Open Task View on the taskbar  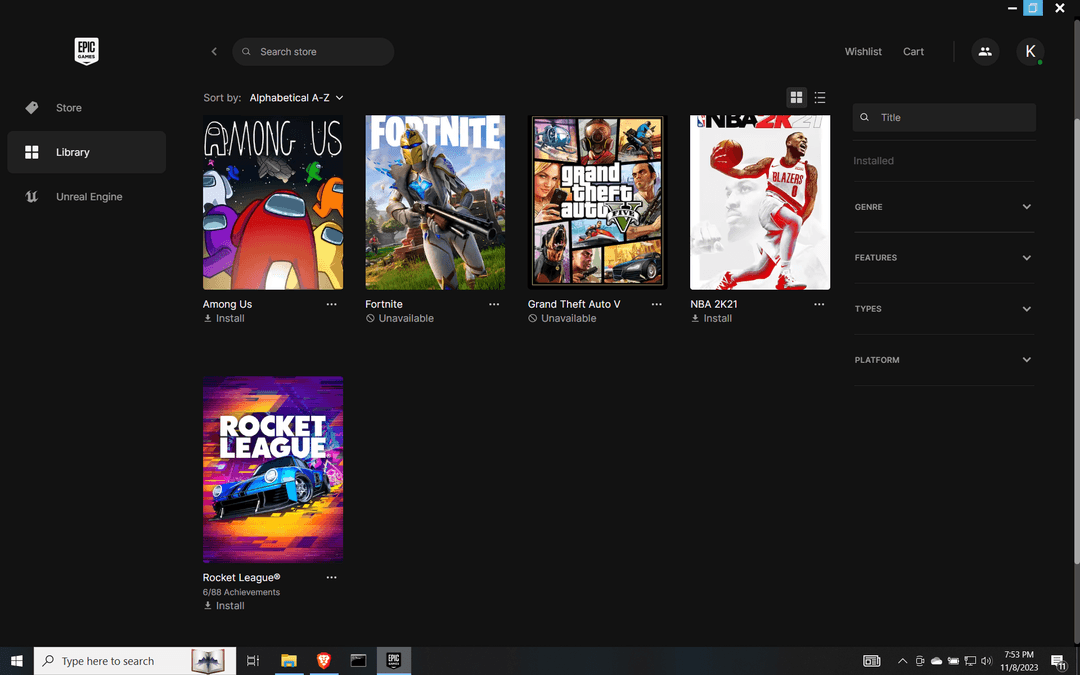[x=253, y=661]
